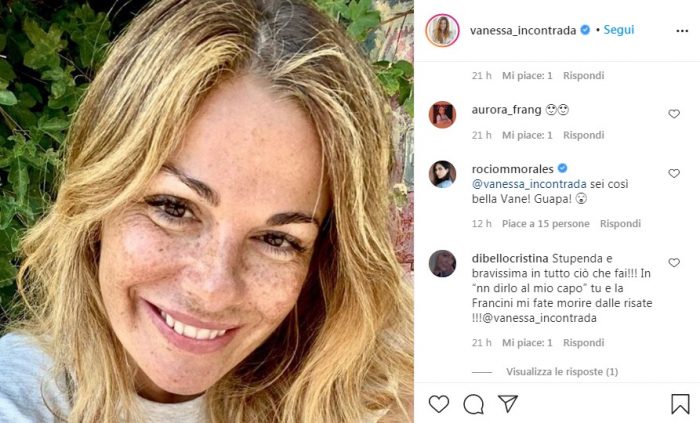
Task: Save post with bookmark icon
Action: (x=680, y=404)
